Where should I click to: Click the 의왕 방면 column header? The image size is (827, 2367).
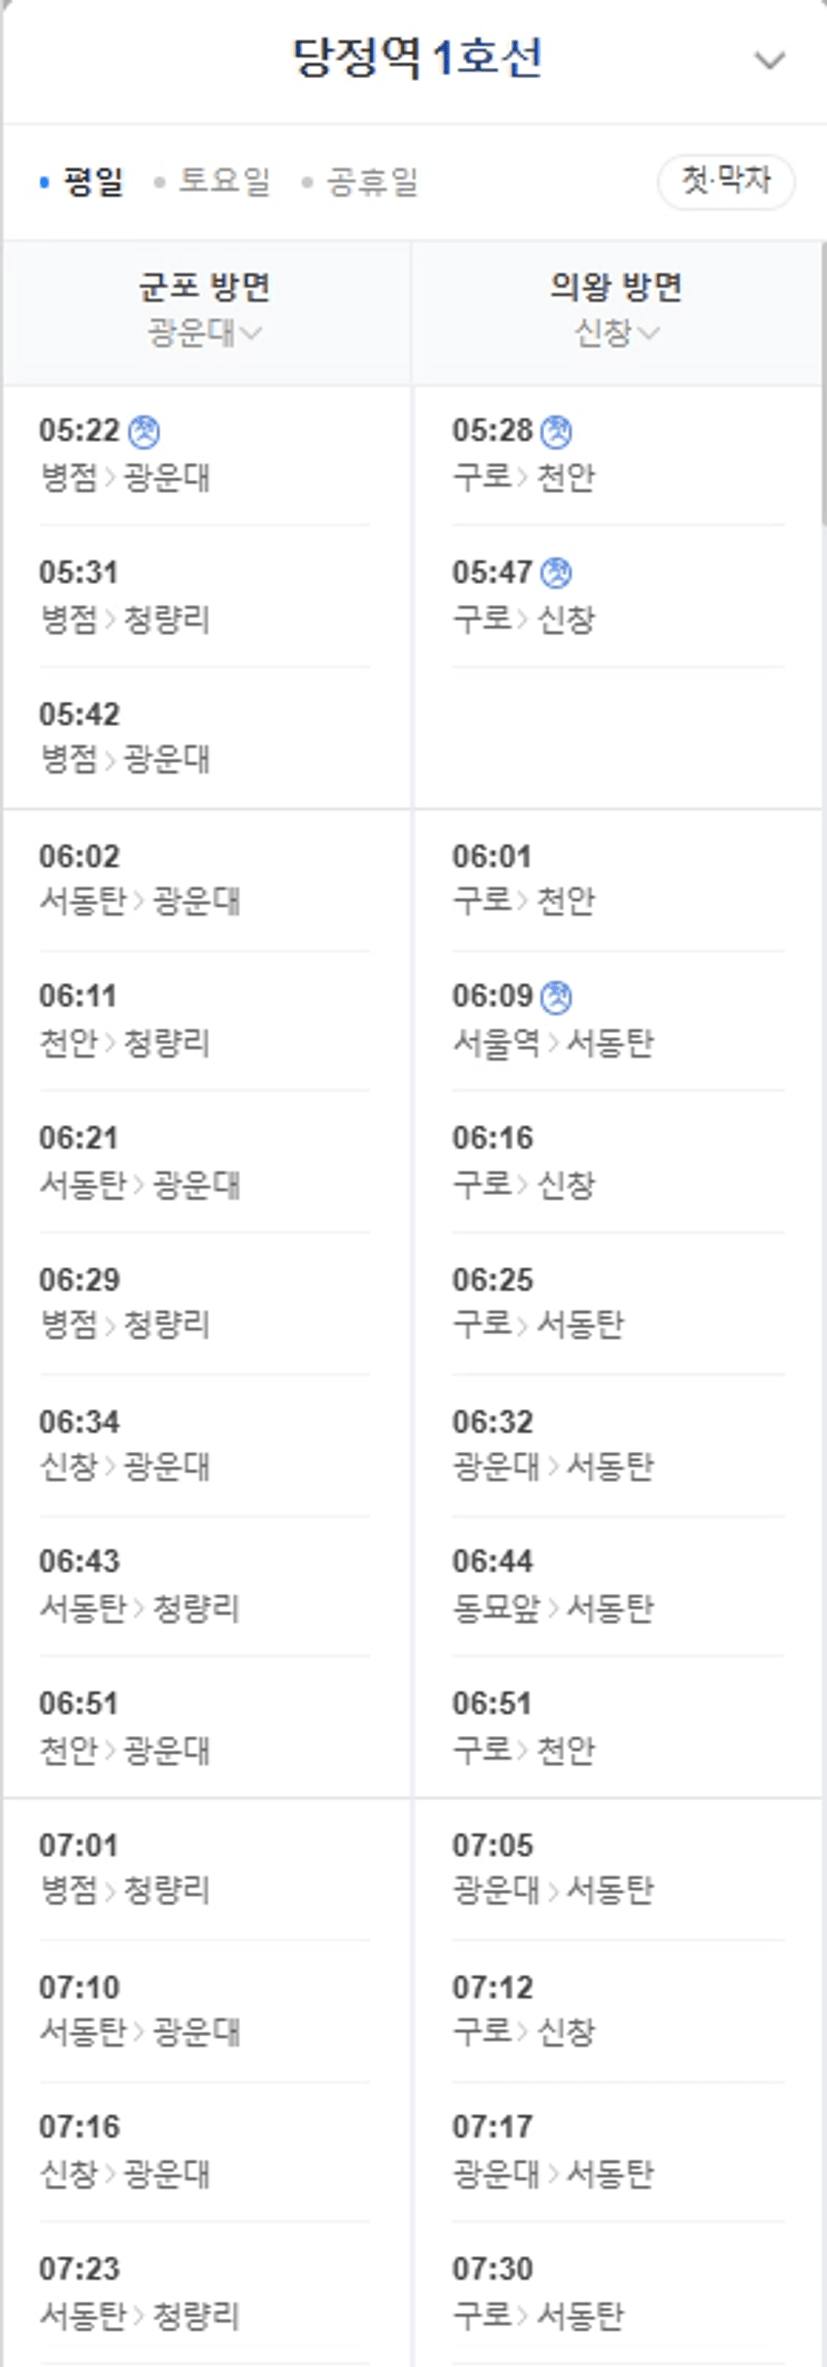point(617,287)
